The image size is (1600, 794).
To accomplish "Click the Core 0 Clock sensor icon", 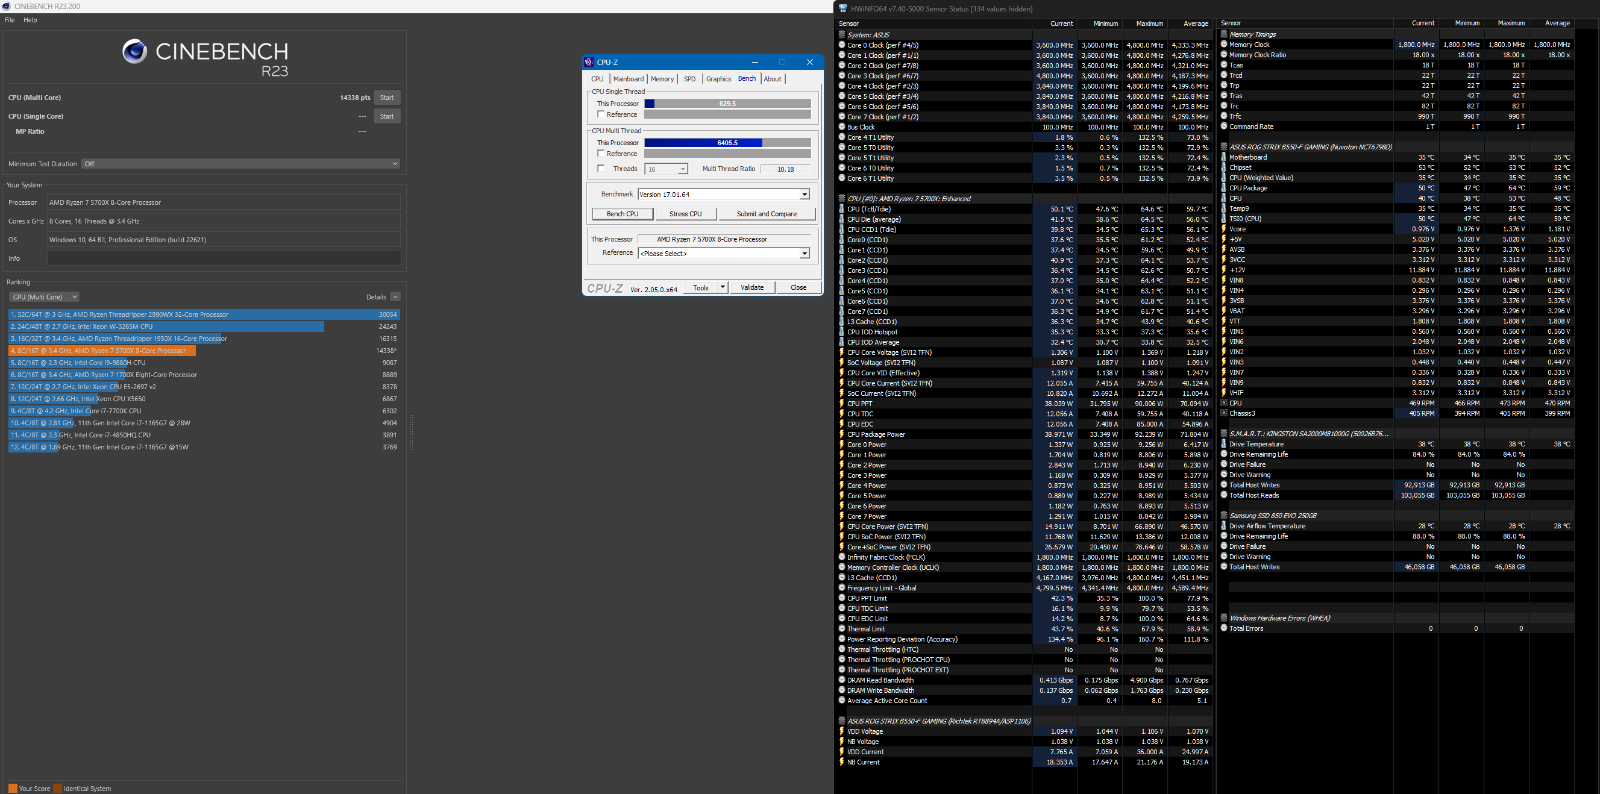I will (x=842, y=45).
